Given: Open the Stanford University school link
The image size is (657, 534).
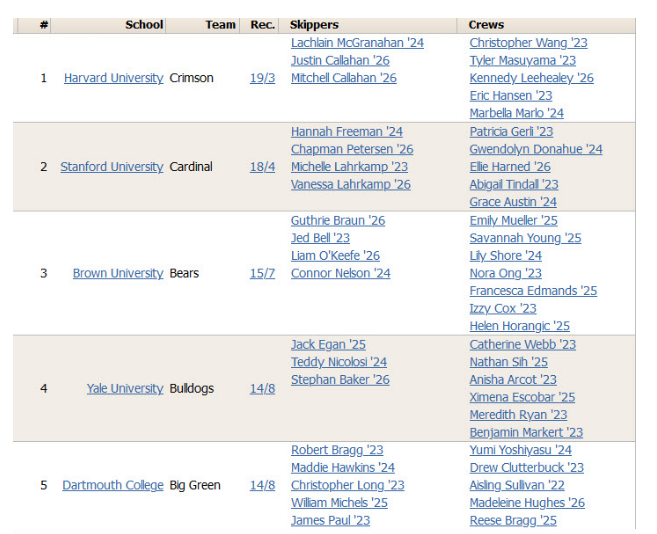Looking at the screenshot, I should tap(112, 167).
